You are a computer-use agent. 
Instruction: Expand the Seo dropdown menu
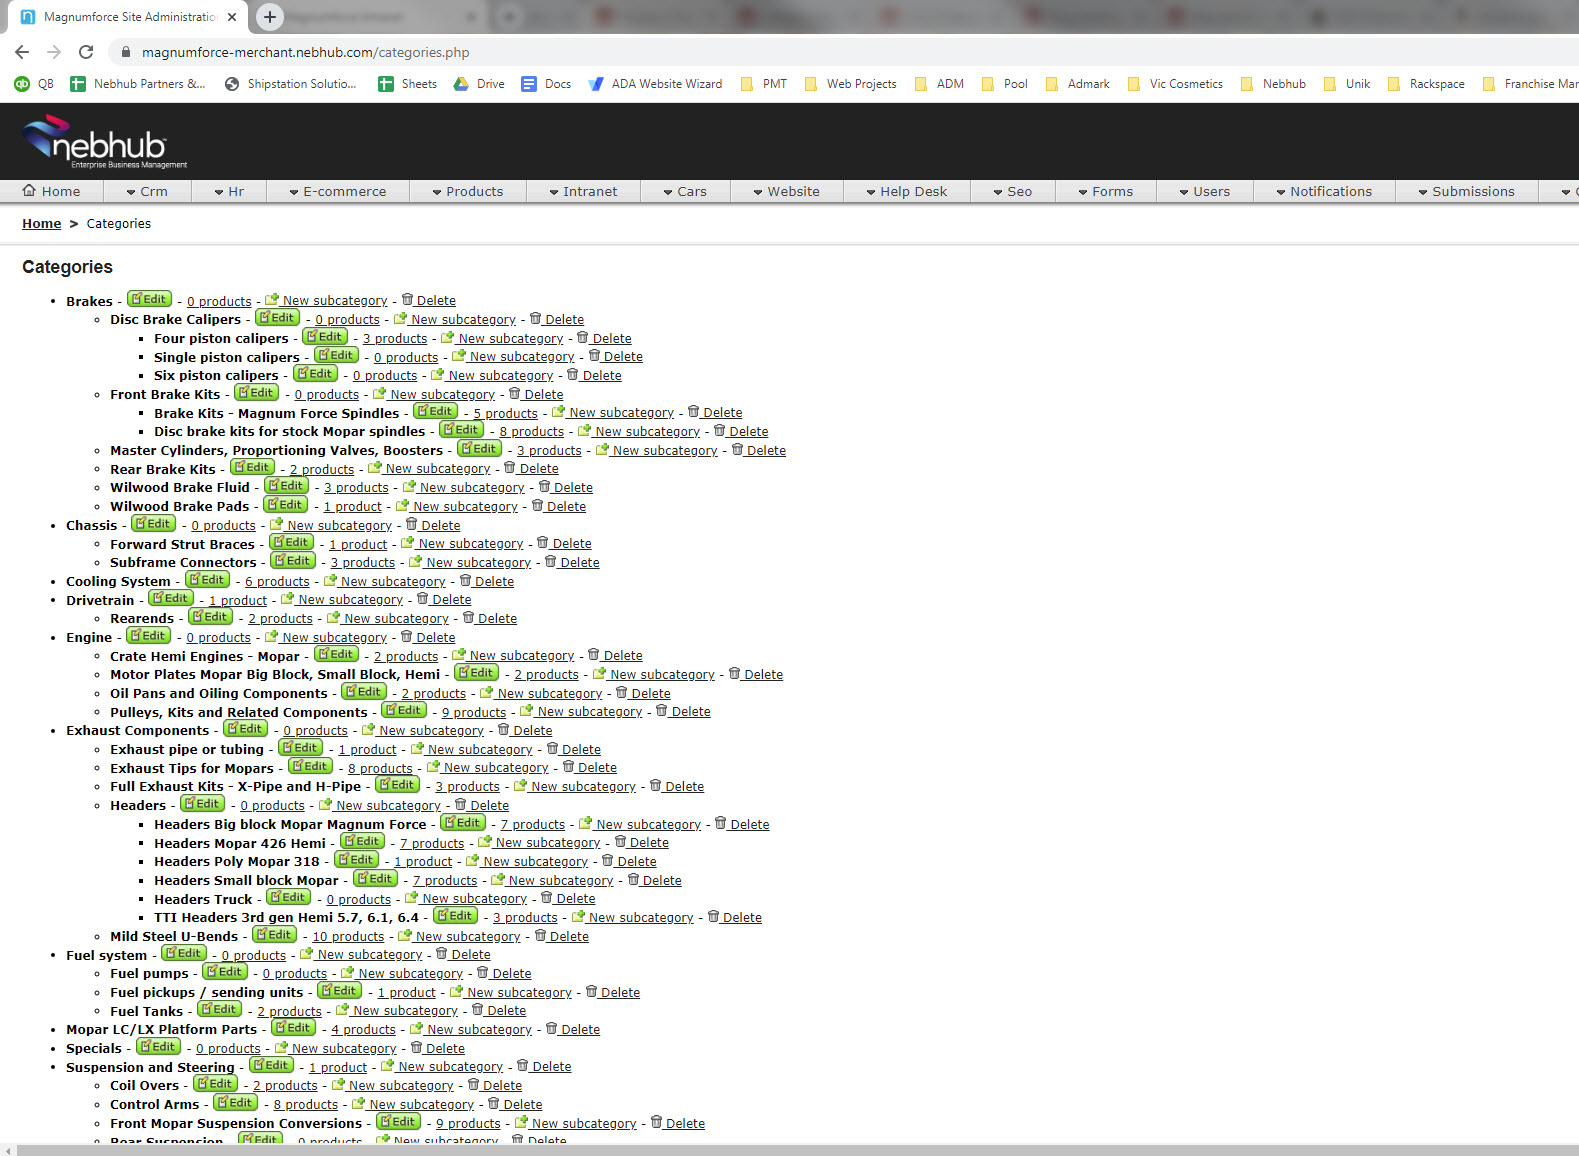tap(1012, 191)
